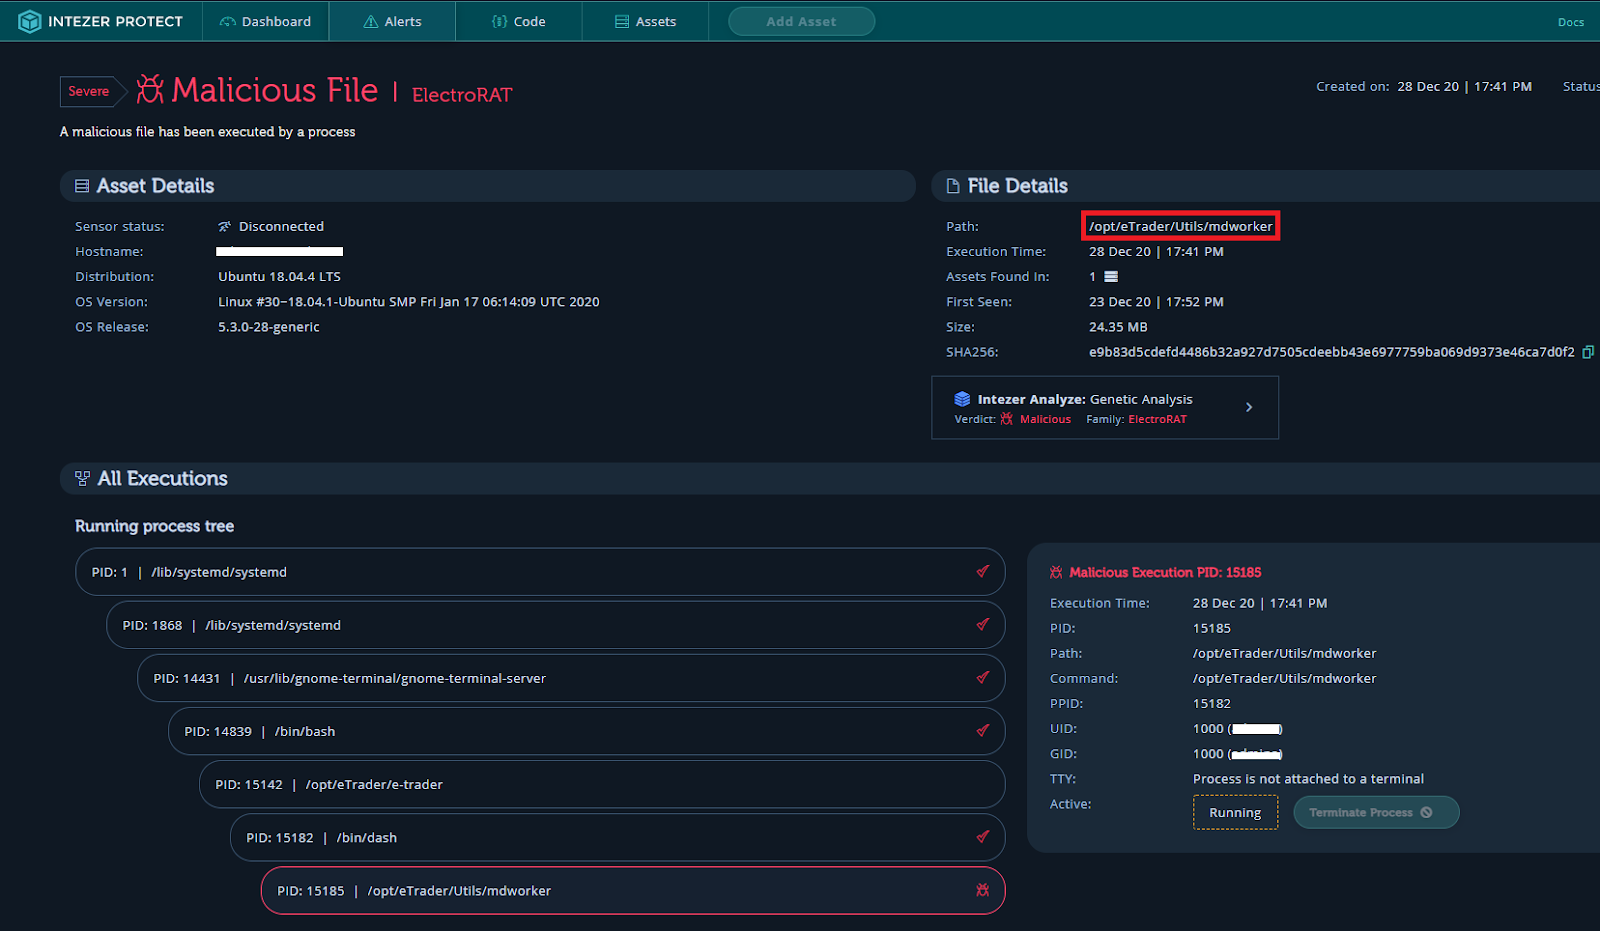Click the malicious bug icon on mdworker row
1600x931 pixels.
(982, 890)
